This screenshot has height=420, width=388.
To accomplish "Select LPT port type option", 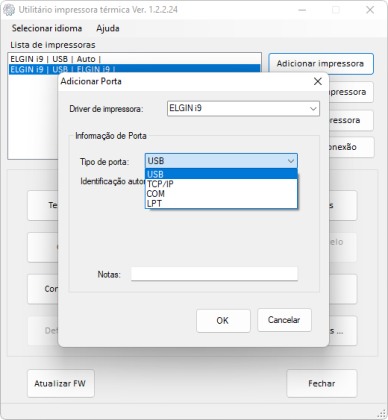I will (x=221, y=203).
